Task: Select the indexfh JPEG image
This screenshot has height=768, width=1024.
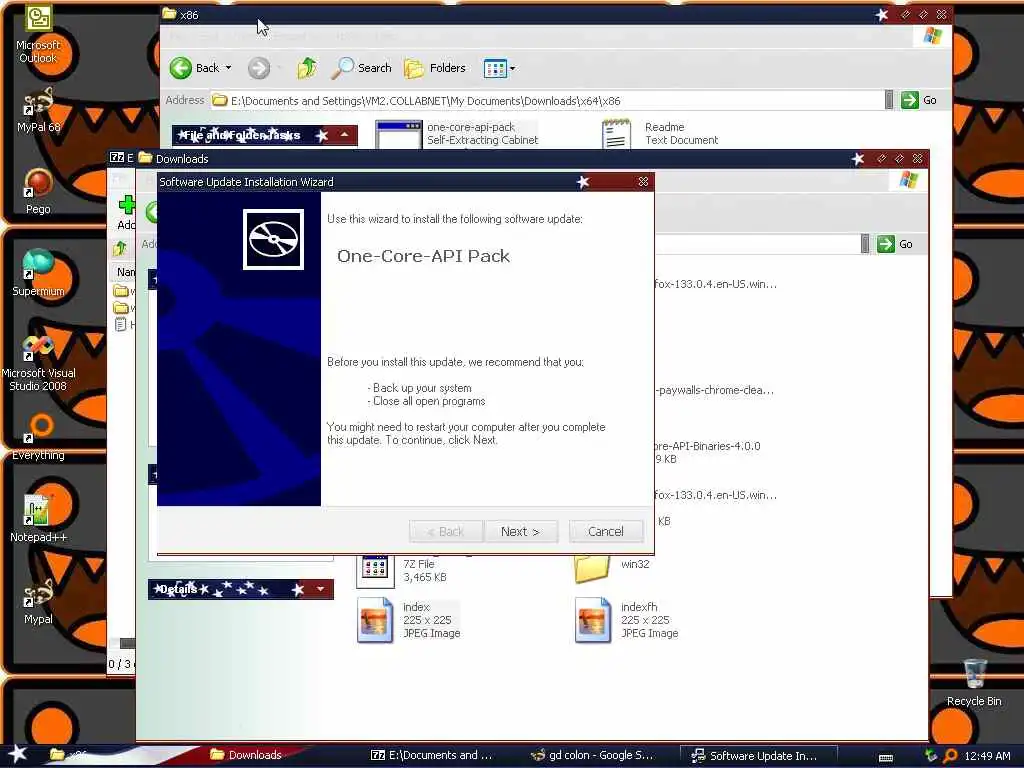Action: (x=627, y=620)
